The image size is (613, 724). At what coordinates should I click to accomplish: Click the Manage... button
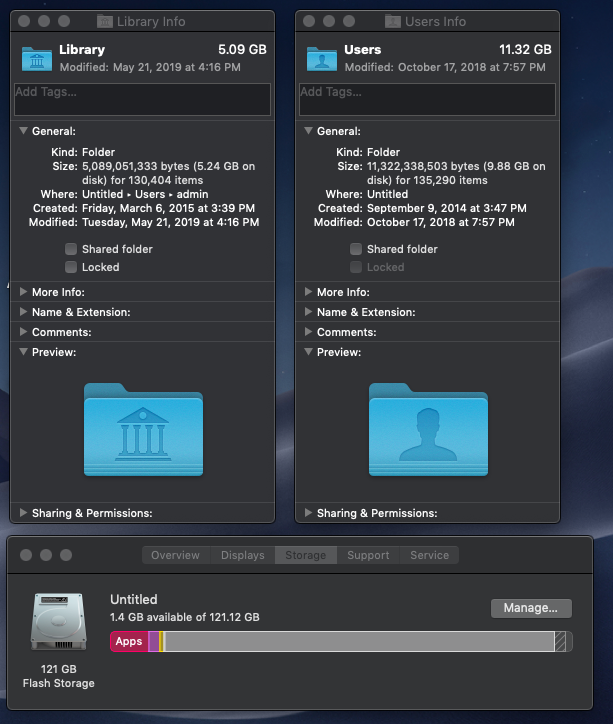point(531,608)
